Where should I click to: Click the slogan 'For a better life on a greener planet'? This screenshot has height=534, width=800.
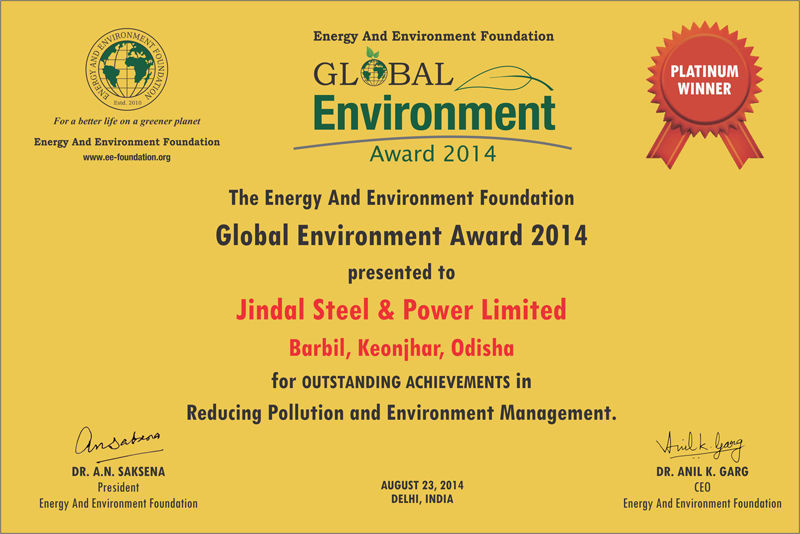tap(127, 121)
